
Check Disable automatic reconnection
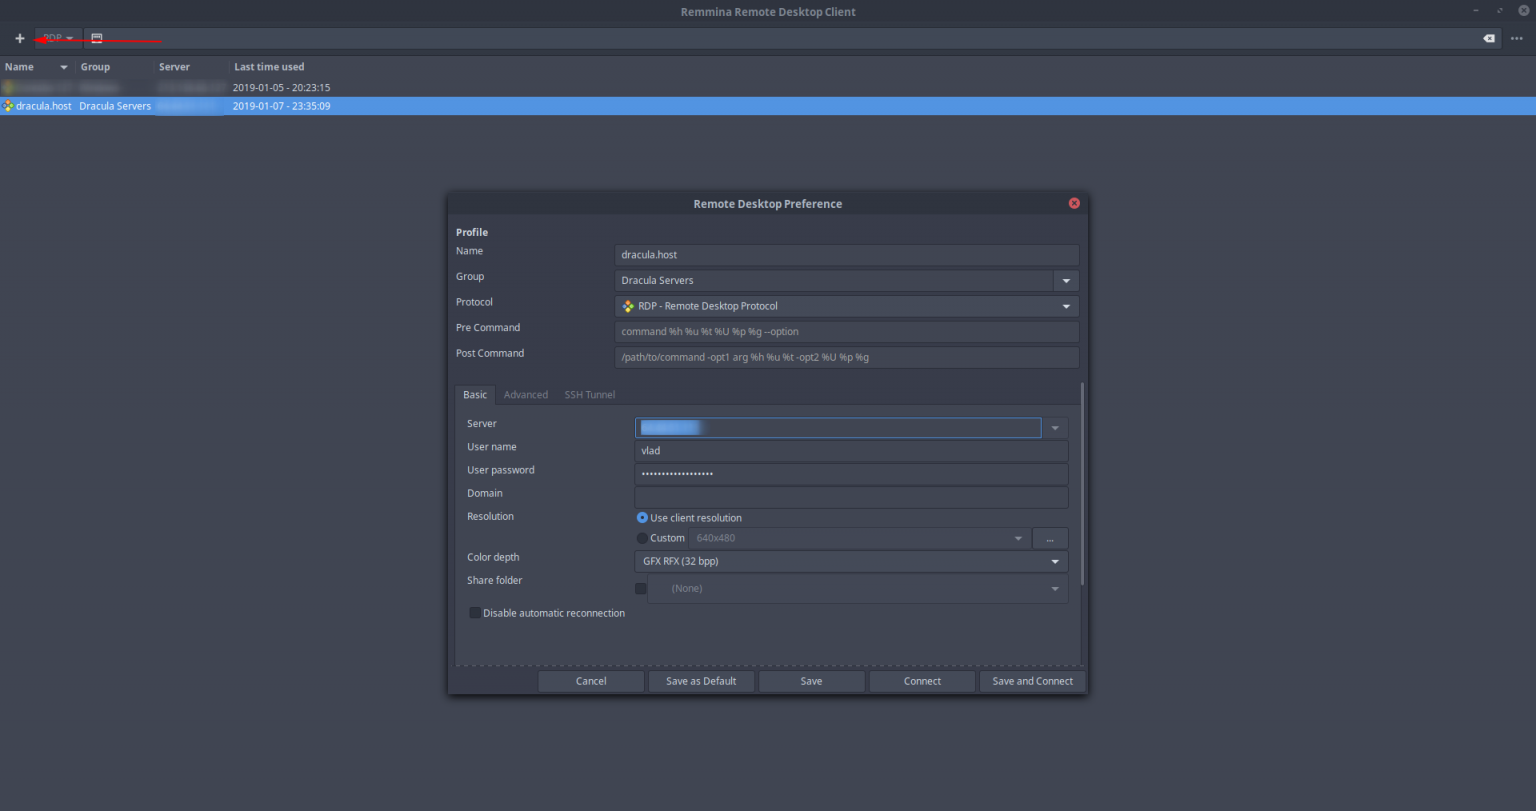[x=474, y=612]
